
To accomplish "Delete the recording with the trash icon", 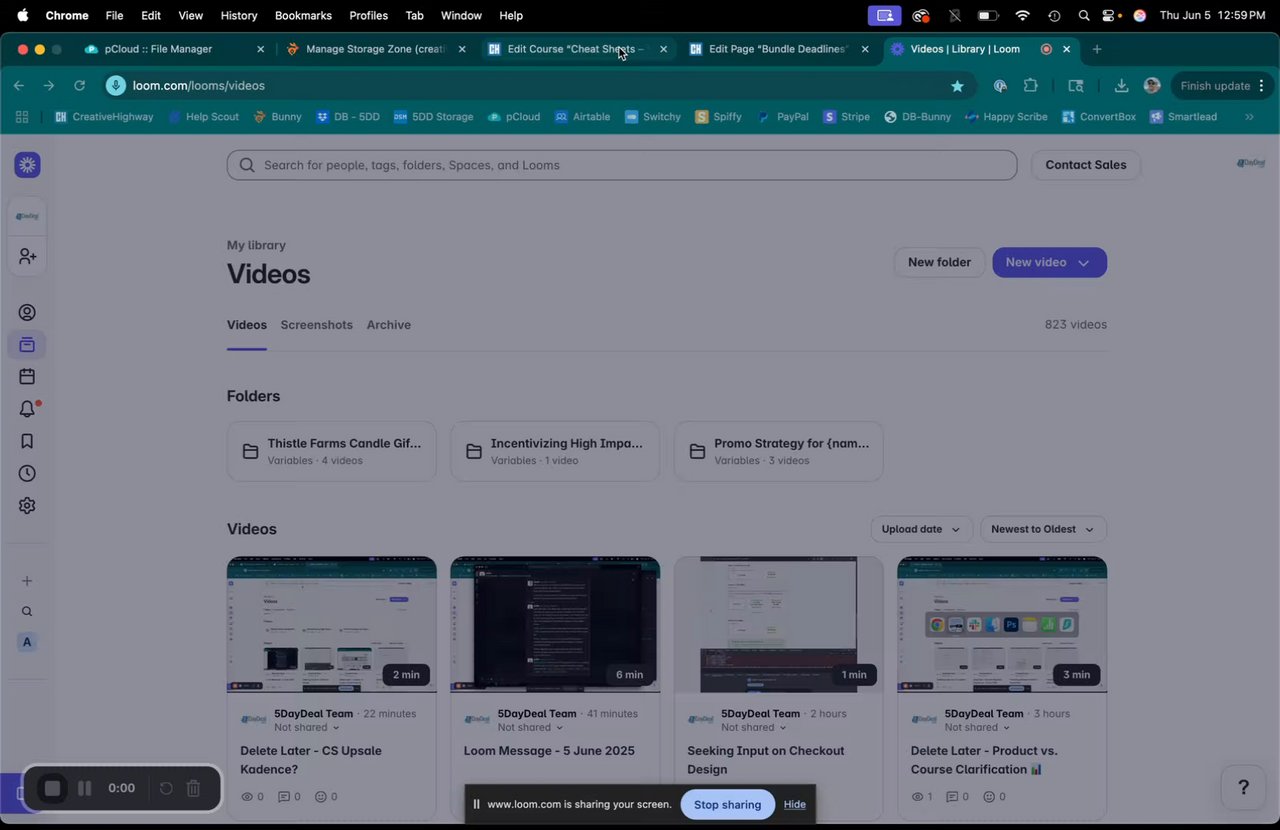I will tap(194, 788).
